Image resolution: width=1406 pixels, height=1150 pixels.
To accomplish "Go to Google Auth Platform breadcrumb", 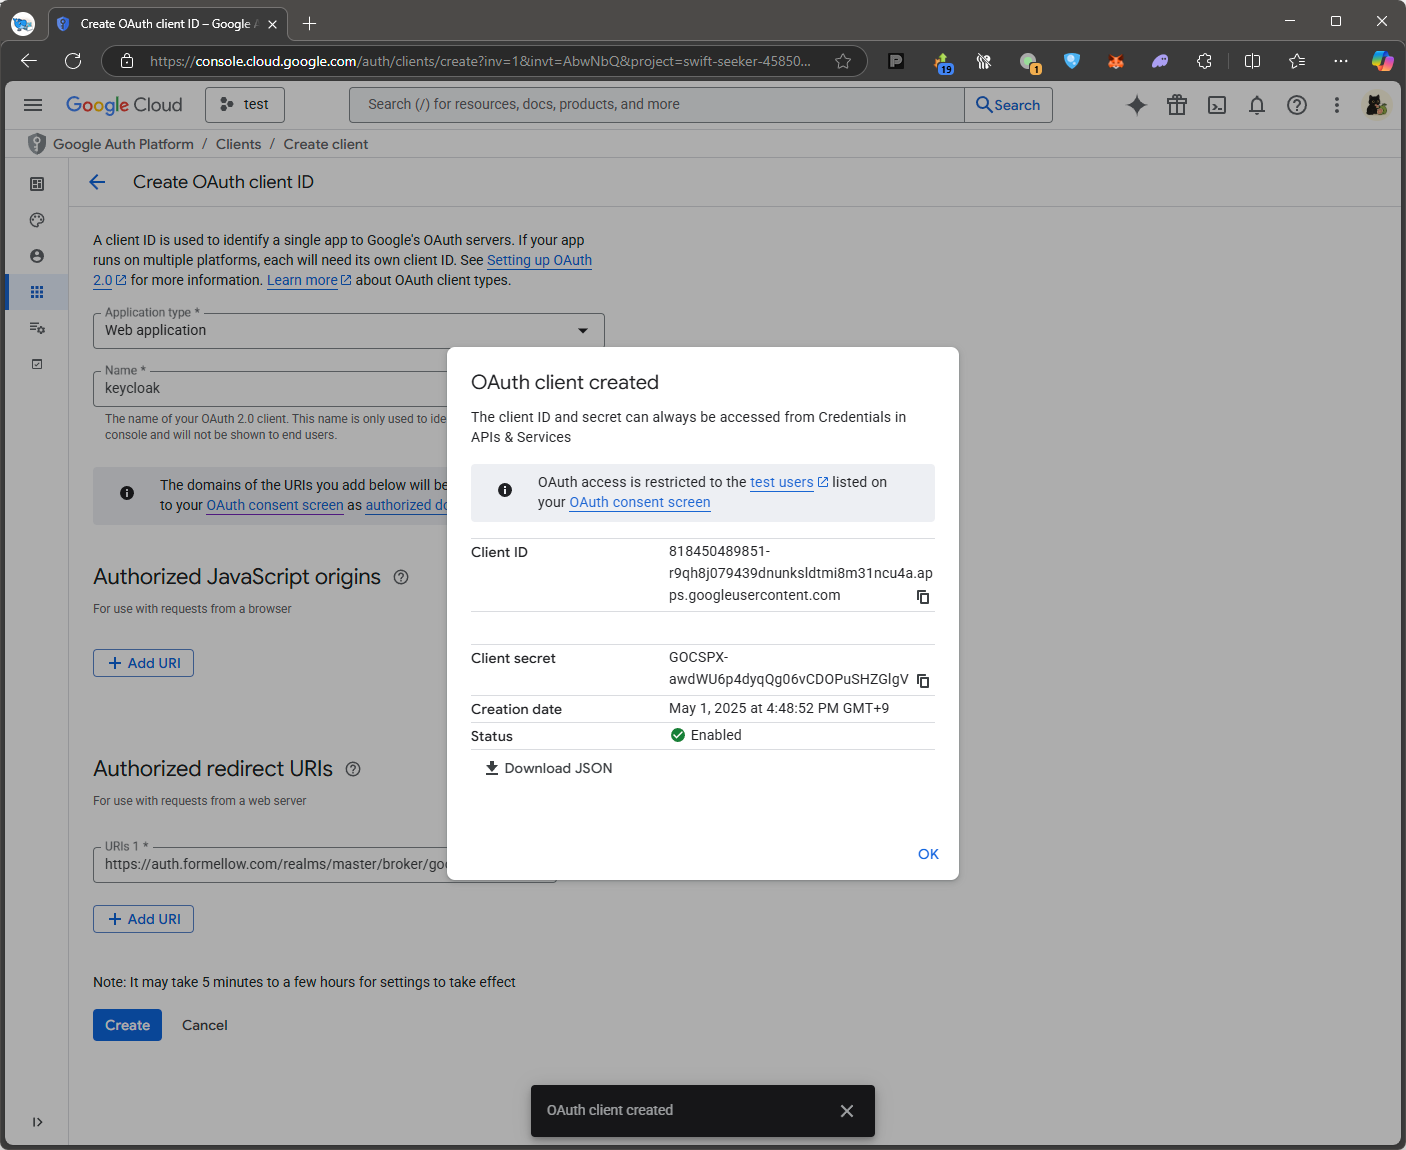I will (123, 144).
